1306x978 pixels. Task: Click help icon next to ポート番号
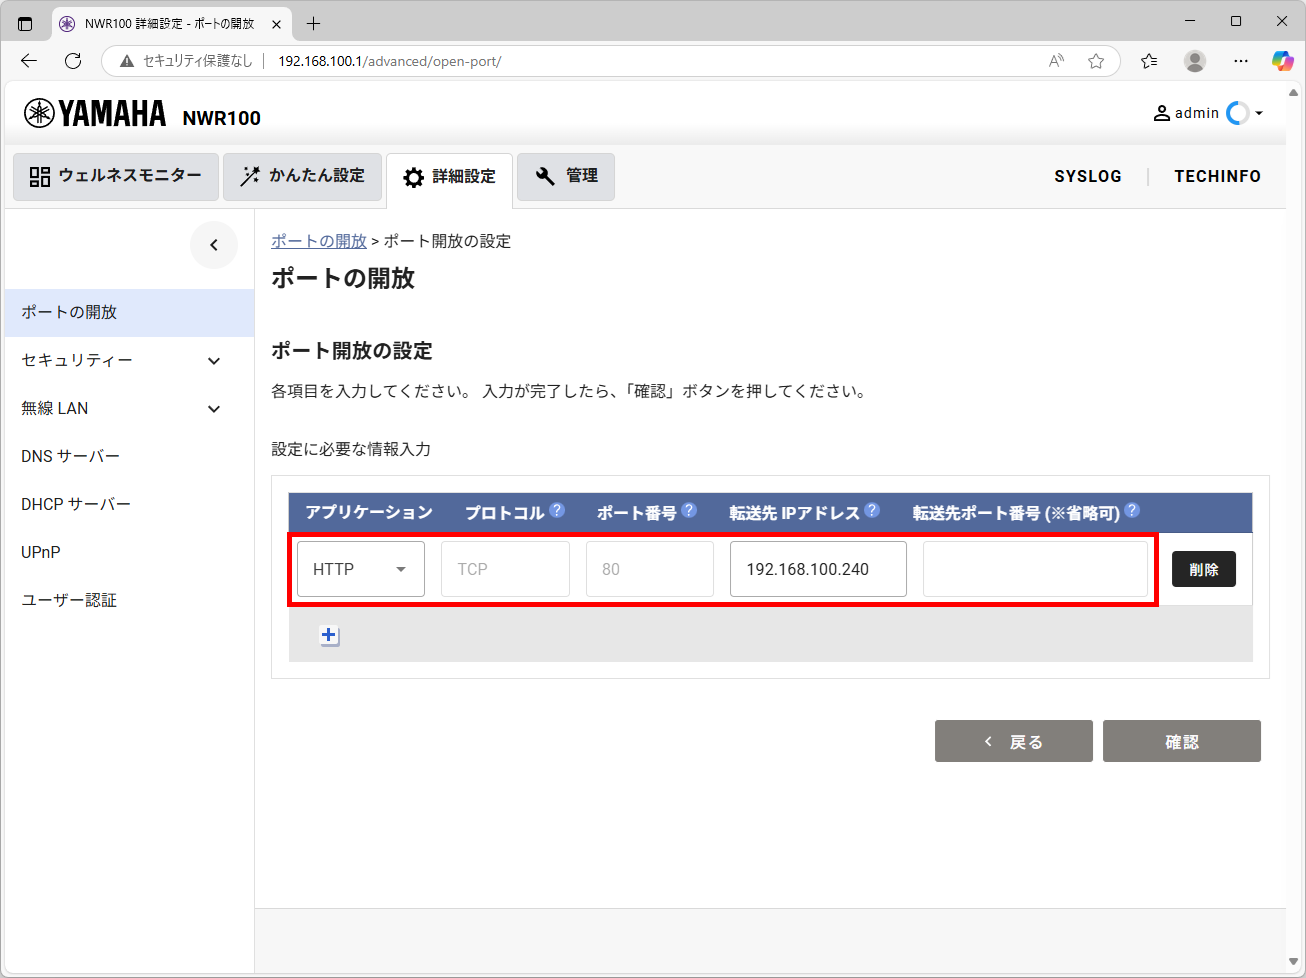pos(689,510)
